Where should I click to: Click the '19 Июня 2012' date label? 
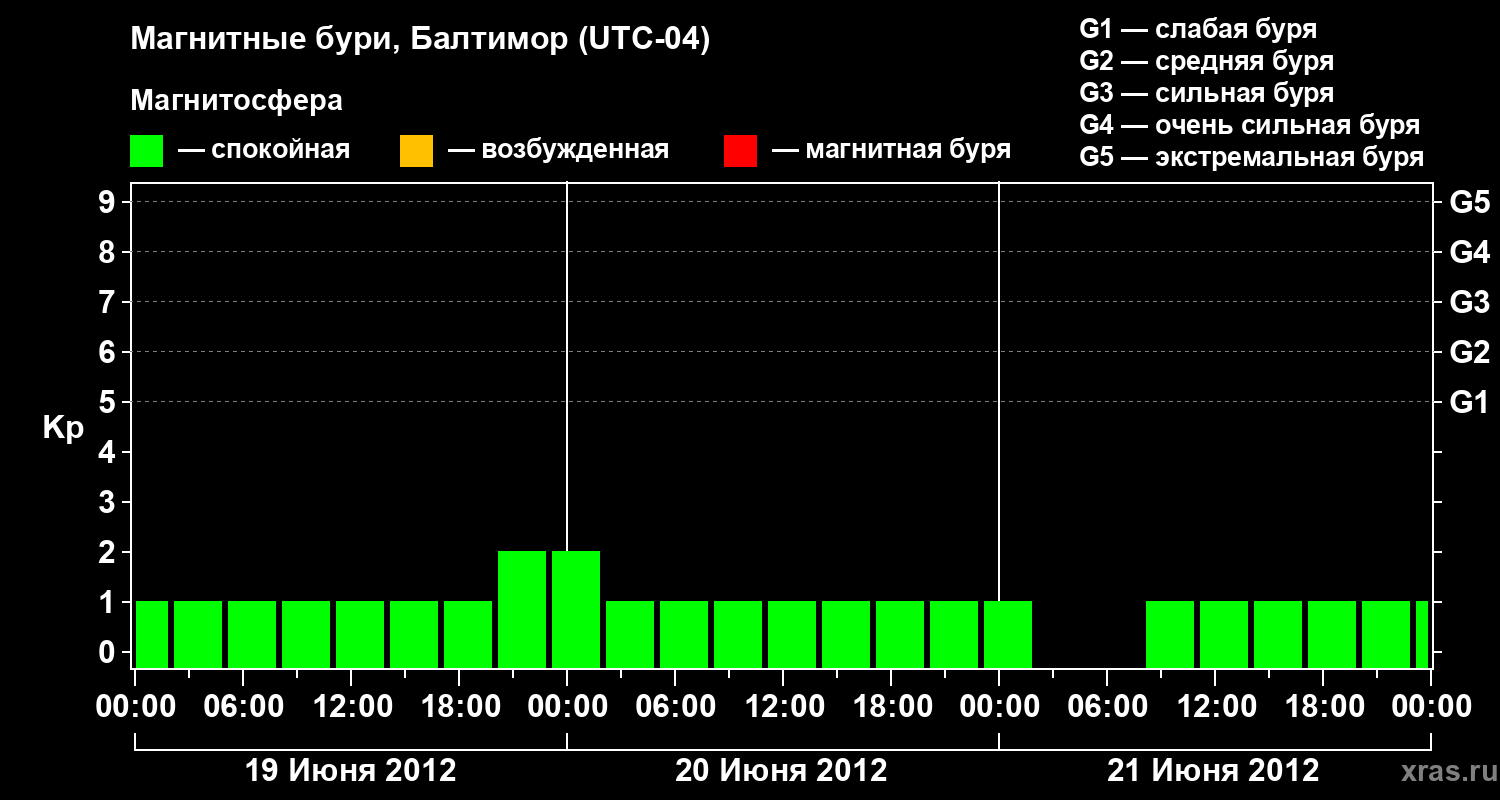(x=351, y=771)
